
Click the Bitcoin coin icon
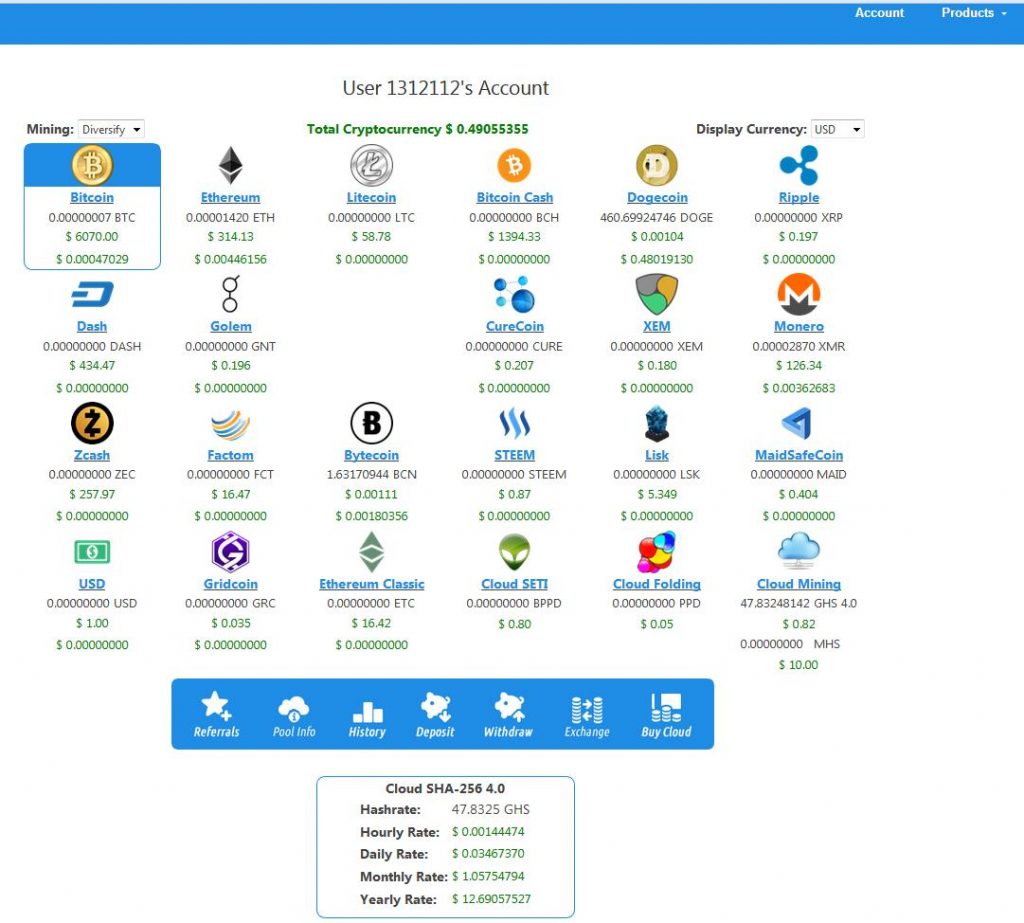click(x=92, y=165)
